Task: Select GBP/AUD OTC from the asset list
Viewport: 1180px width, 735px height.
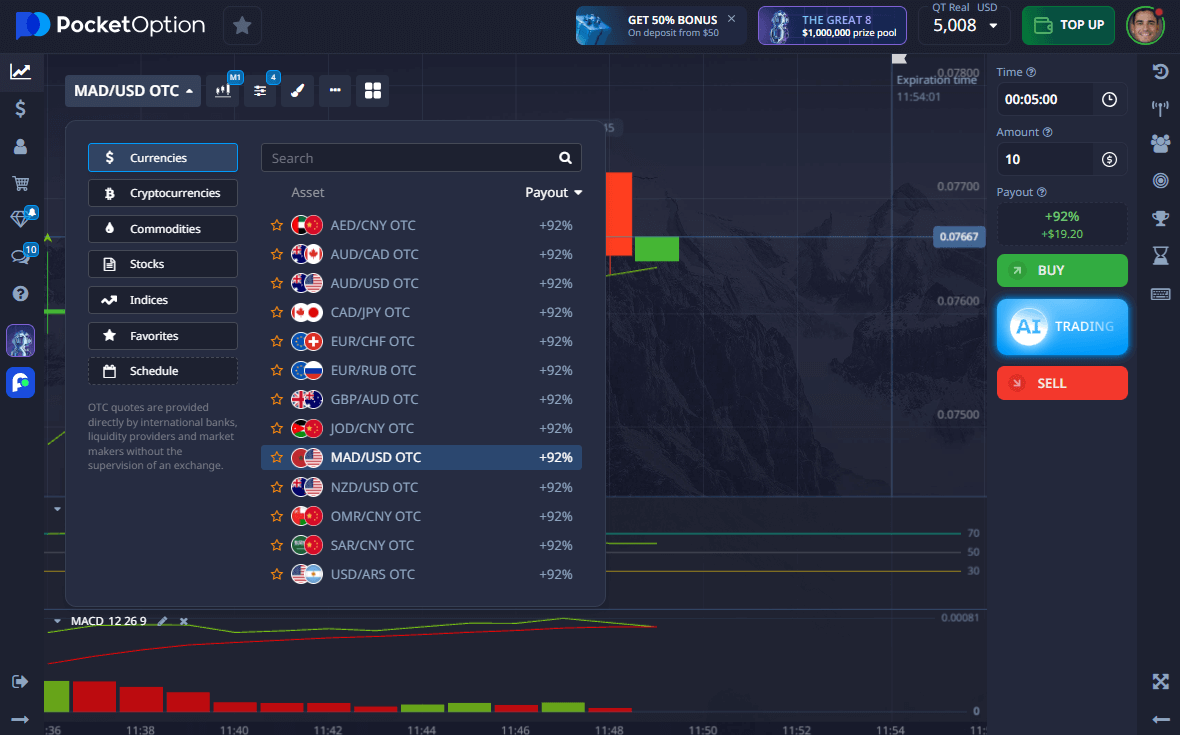Action: pos(374,400)
